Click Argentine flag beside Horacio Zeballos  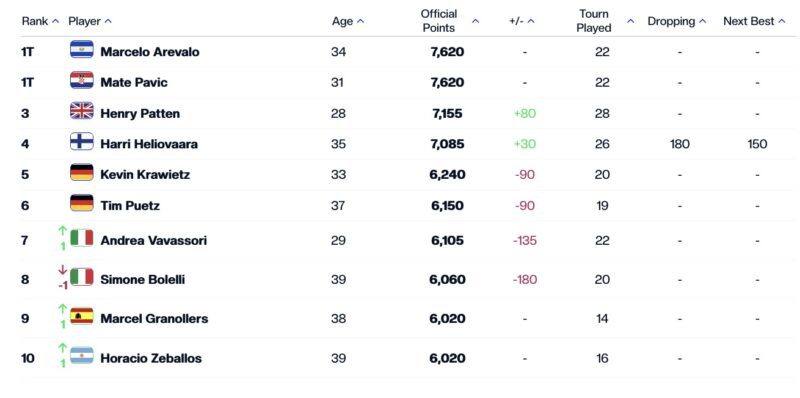point(82,356)
